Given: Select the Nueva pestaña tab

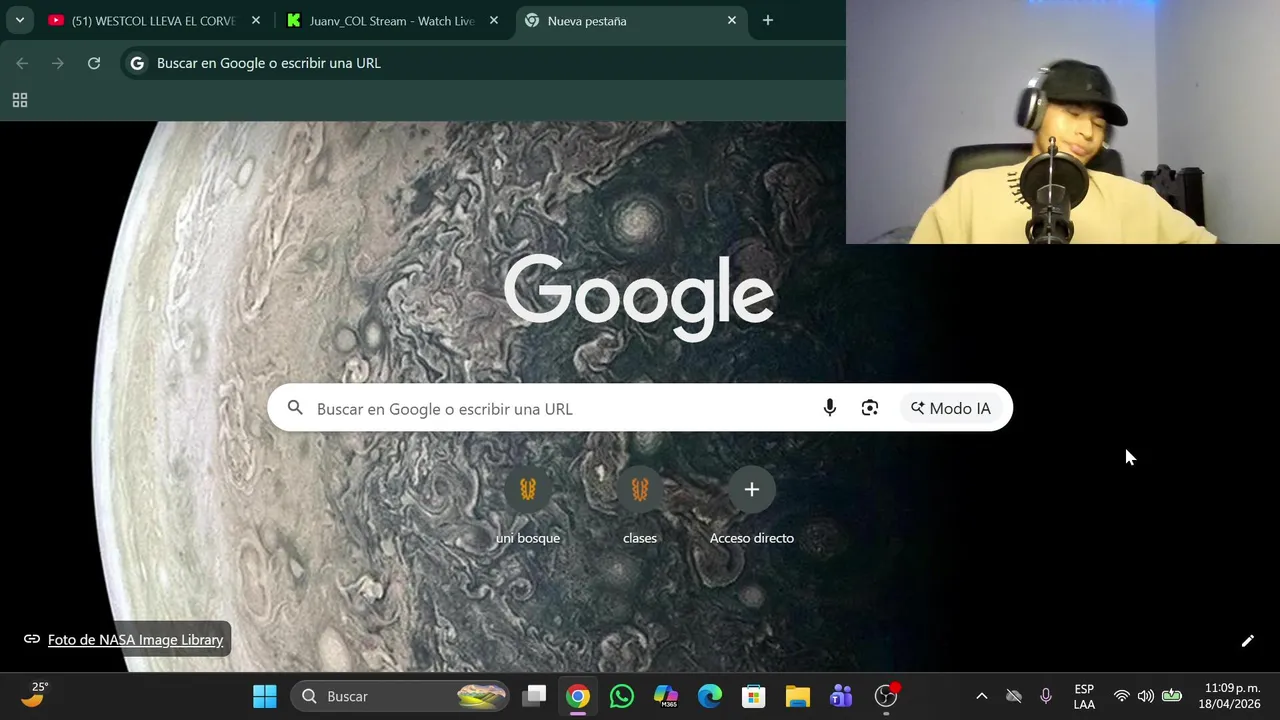Looking at the screenshot, I should (x=630, y=20).
